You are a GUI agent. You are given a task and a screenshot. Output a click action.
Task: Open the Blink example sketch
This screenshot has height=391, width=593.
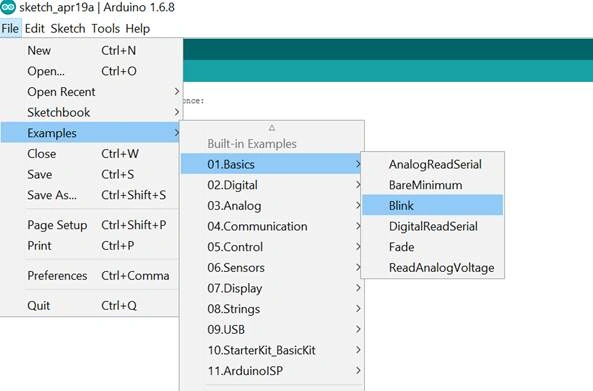(433, 205)
